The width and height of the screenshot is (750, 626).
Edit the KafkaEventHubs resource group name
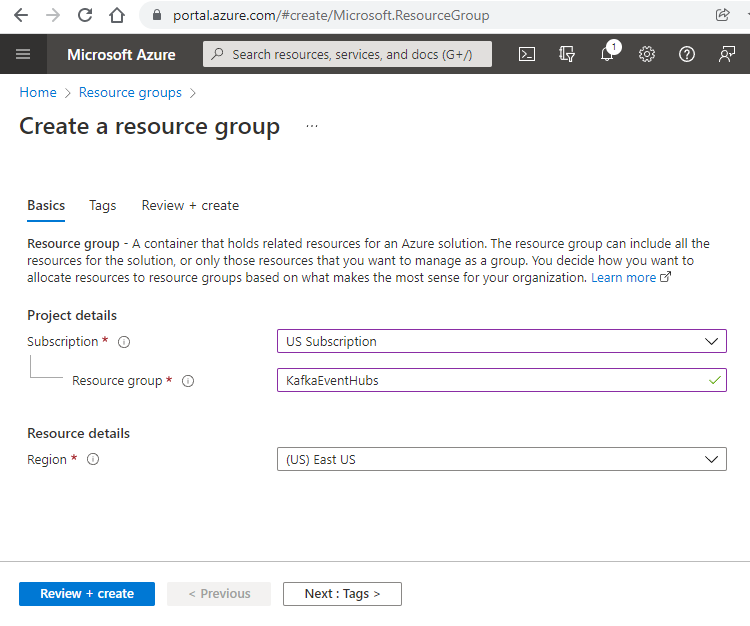tap(502, 380)
